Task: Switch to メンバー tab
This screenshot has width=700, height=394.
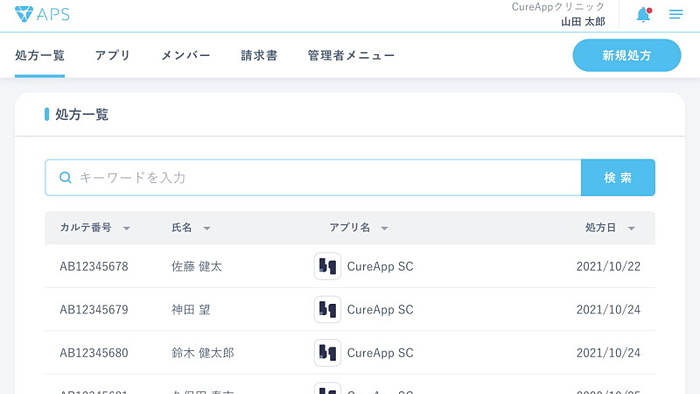Action: click(x=185, y=55)
